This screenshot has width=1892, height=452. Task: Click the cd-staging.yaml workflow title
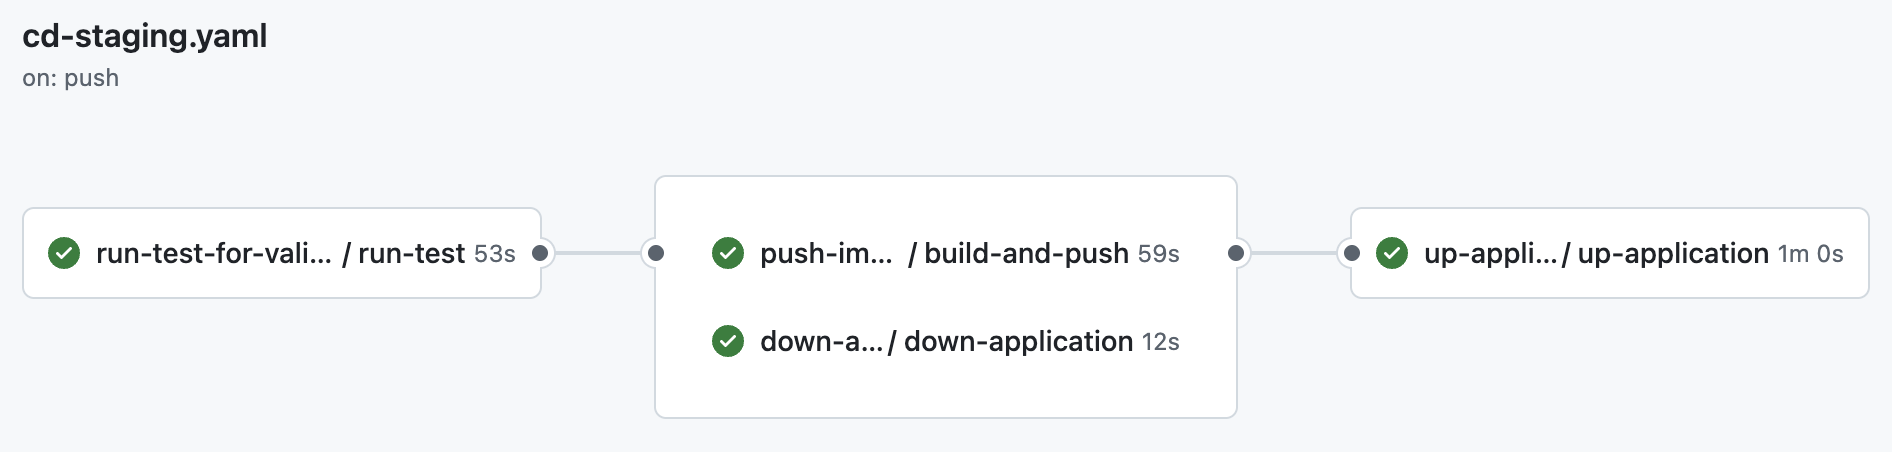click(x=145, y=36)
